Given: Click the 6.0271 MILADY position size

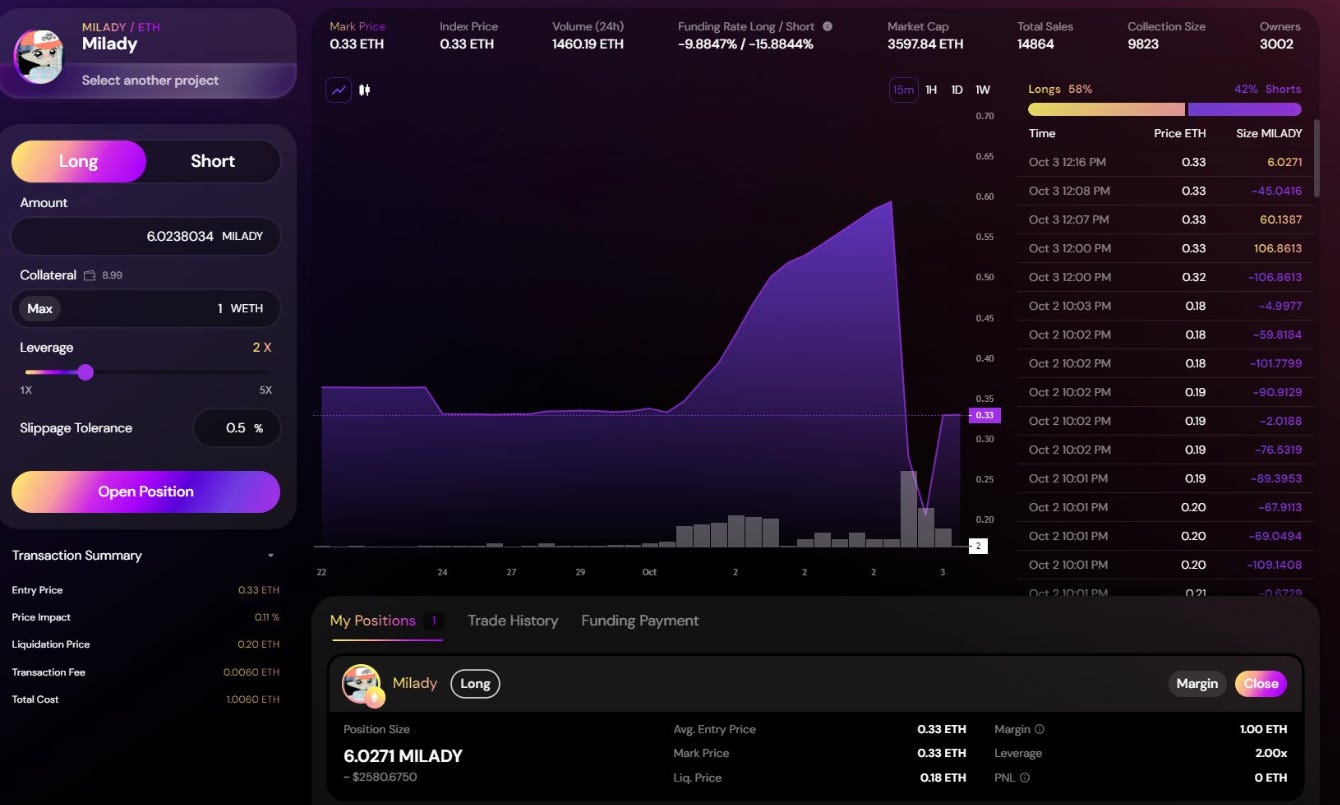Looking at the screenshot, I should coord(403,756).
